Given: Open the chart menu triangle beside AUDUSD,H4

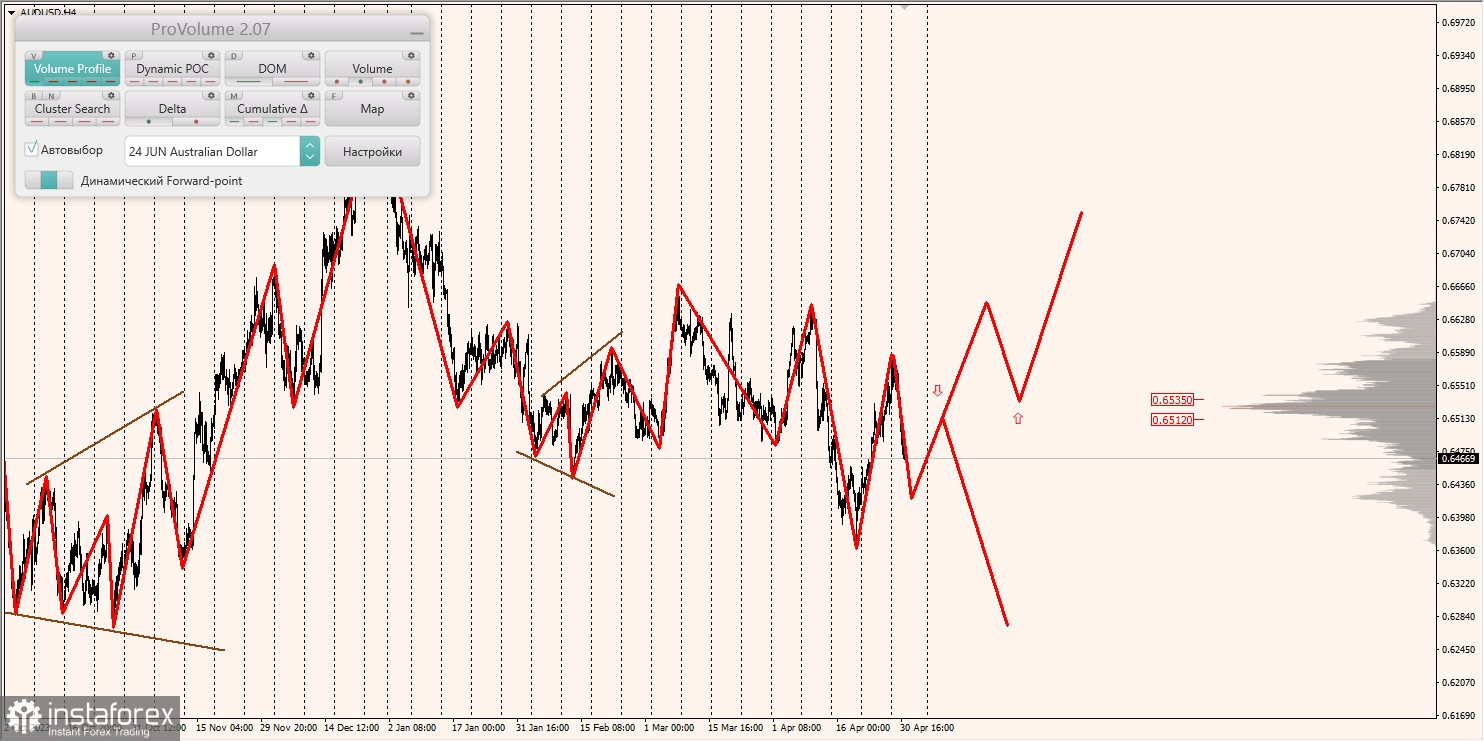Looking at the screenshot, I should 11,12.
